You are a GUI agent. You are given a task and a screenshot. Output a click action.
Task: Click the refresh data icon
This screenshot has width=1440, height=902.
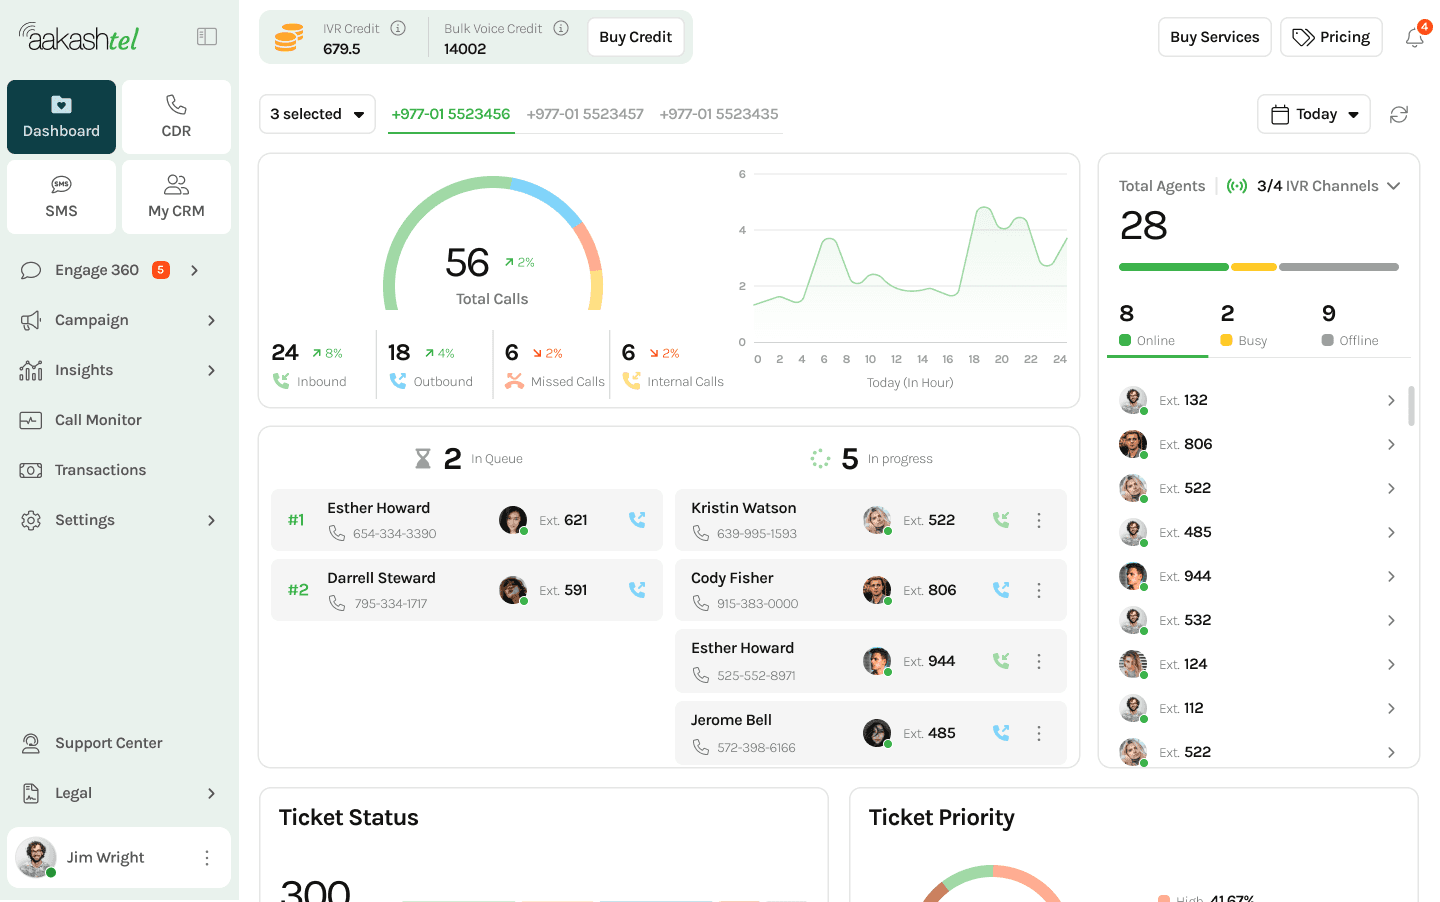point(1399,115)
